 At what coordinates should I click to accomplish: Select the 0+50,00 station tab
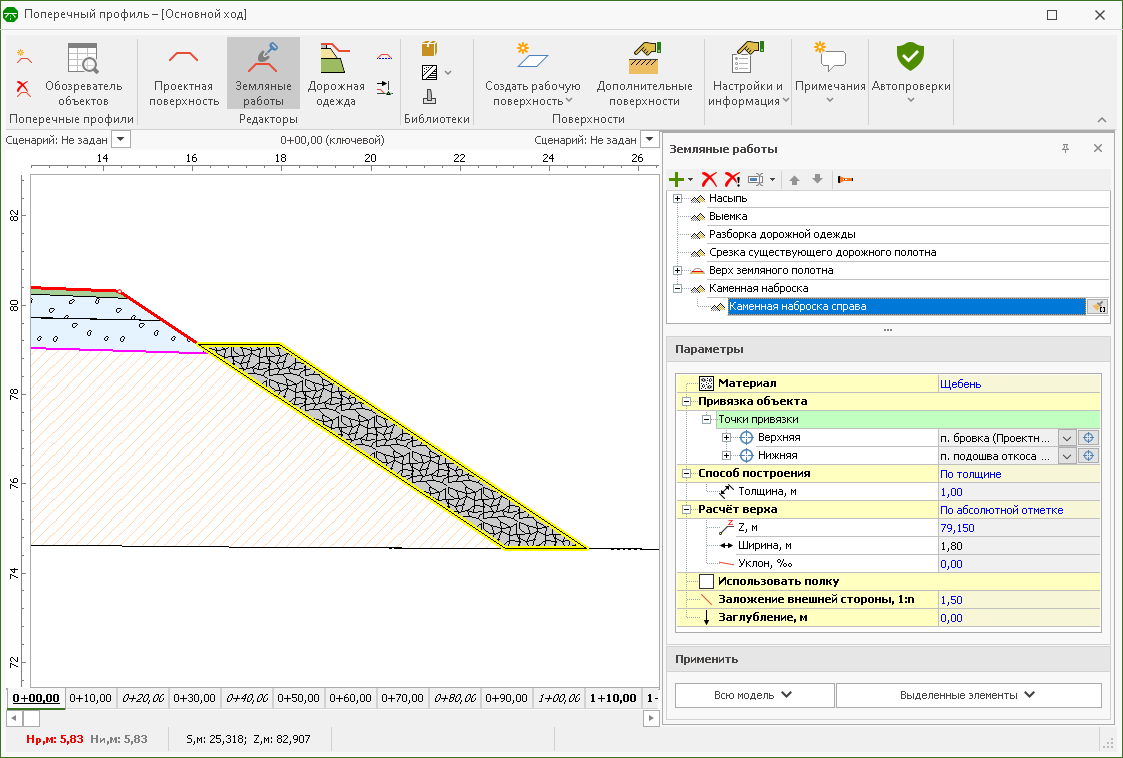pyautogui.click(x=300, y=698)
